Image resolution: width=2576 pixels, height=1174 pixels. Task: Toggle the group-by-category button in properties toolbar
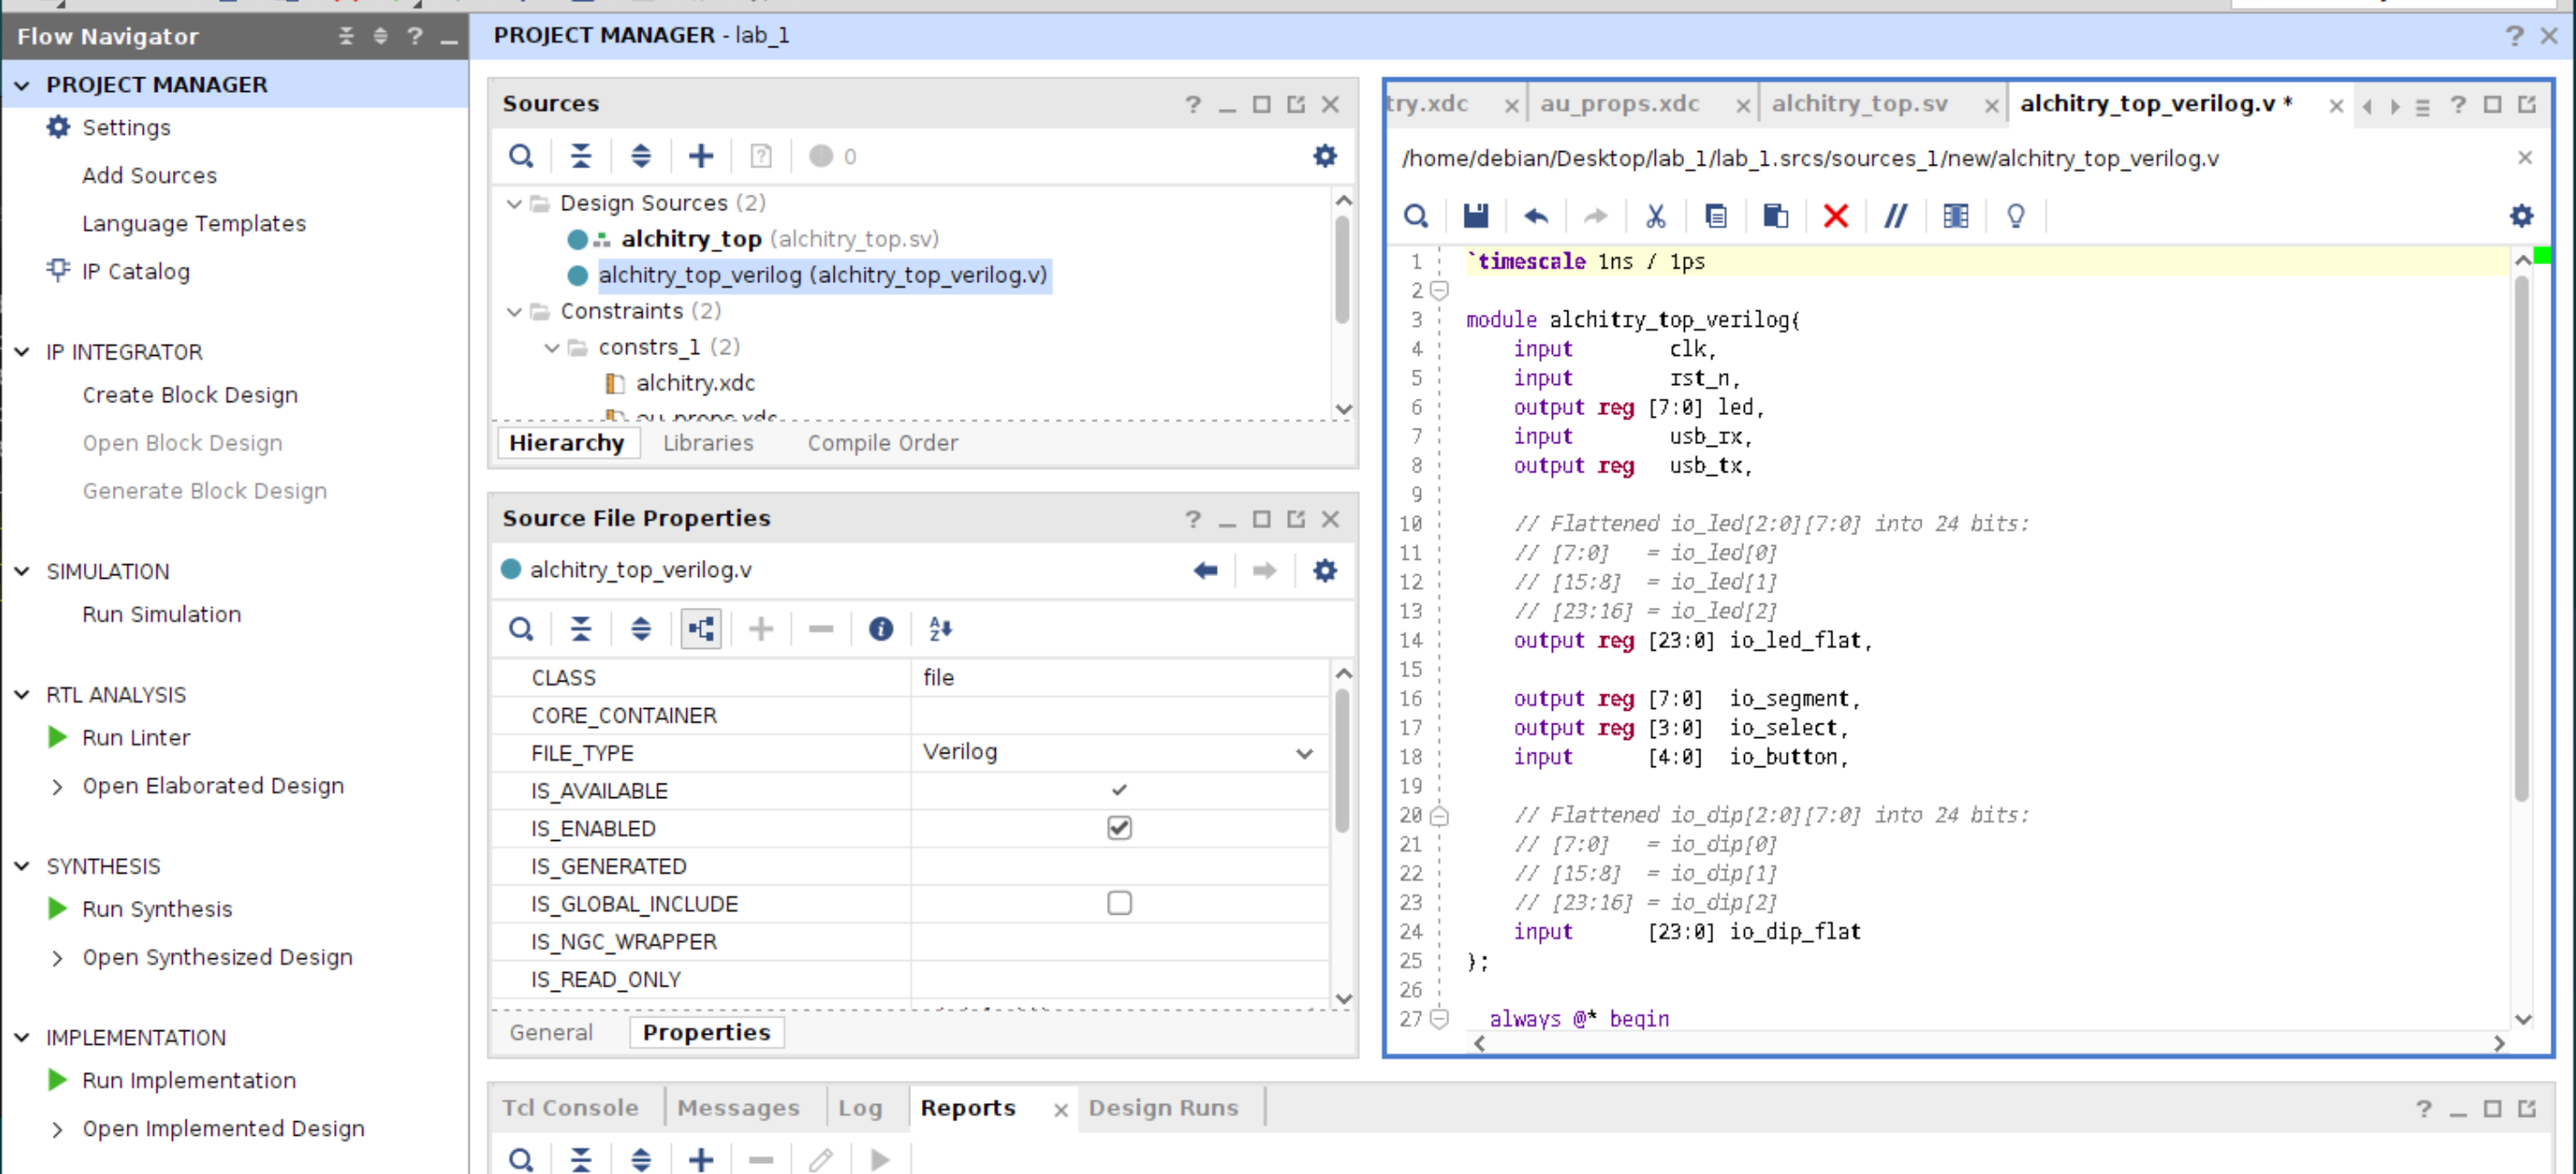(x=701, y=629)
